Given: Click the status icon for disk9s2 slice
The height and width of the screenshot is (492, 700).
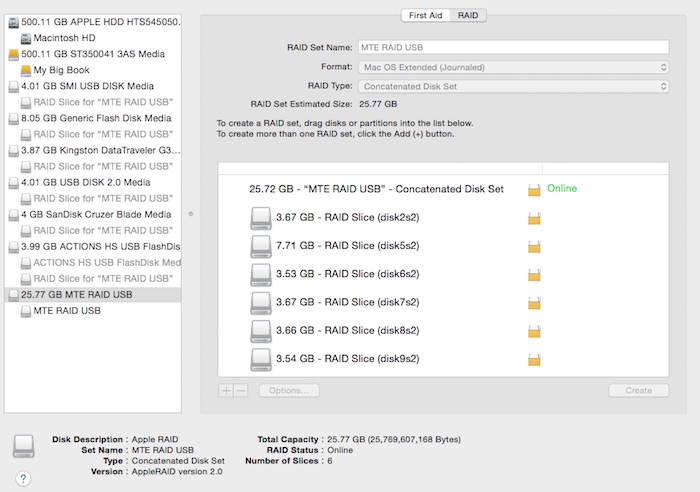Looking at the screenshot, I should click(x=534, y=359).
